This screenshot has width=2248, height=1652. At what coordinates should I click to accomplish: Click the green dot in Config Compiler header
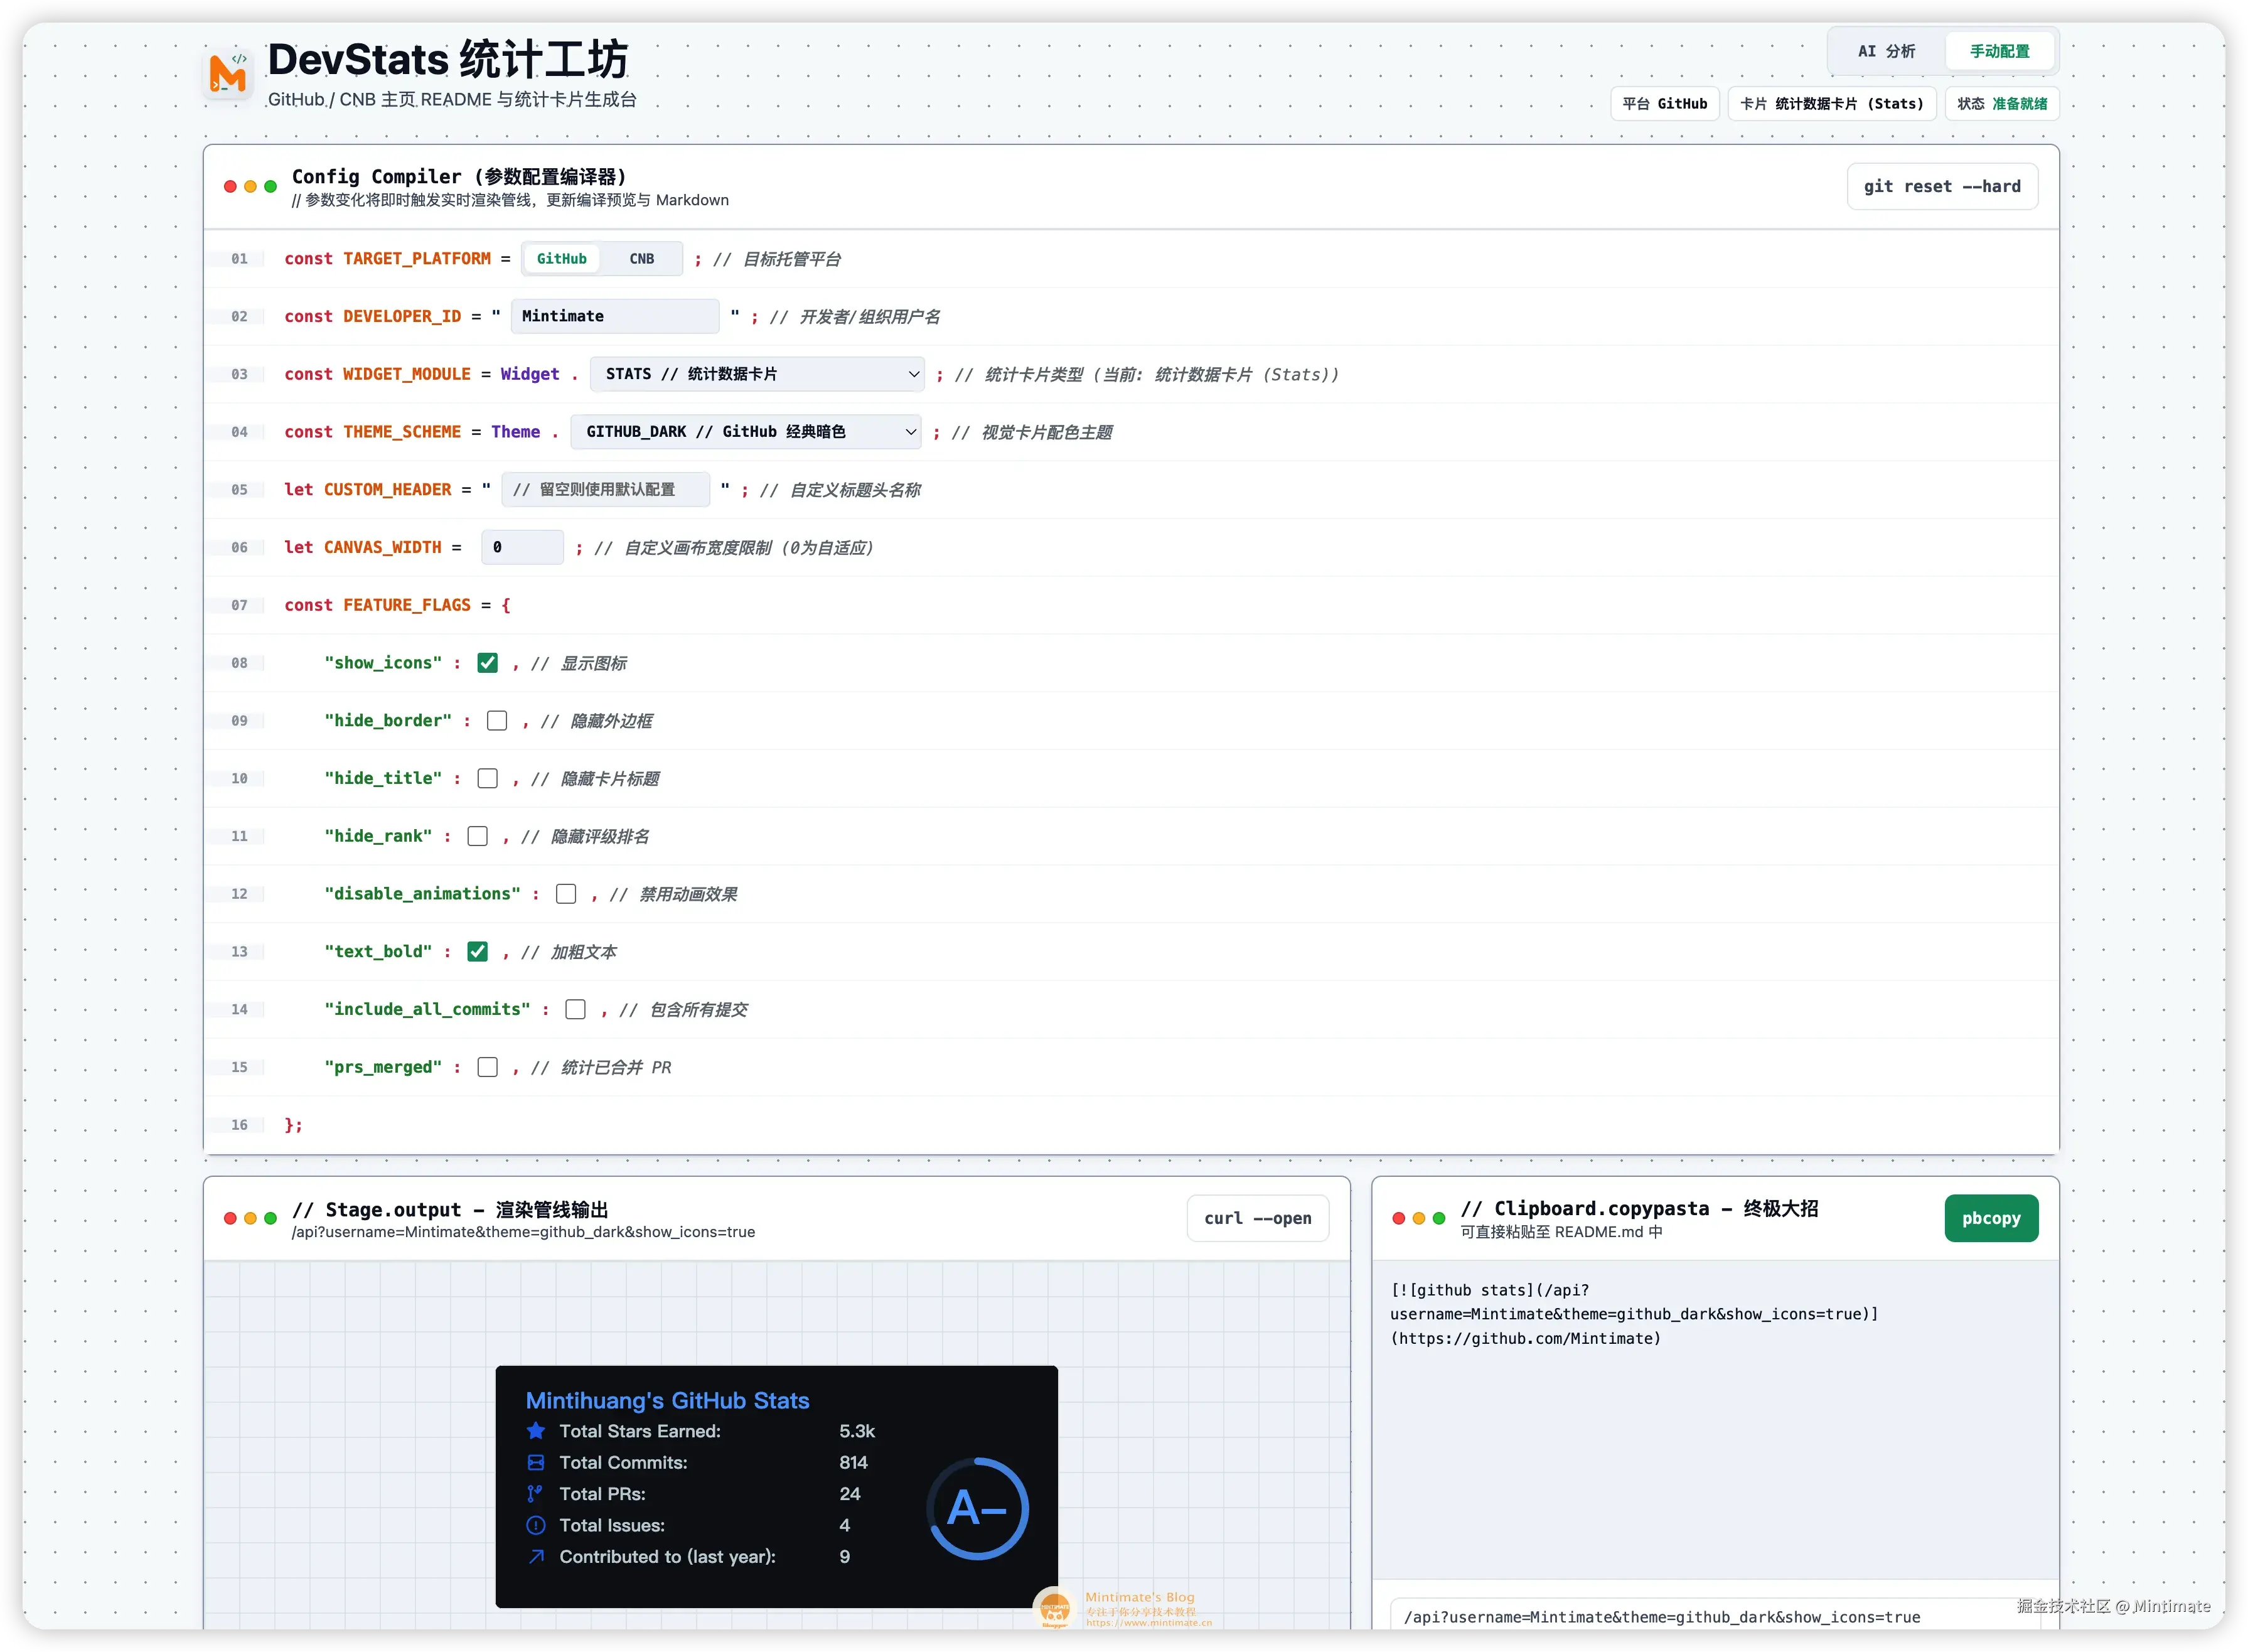pos(270,186)
